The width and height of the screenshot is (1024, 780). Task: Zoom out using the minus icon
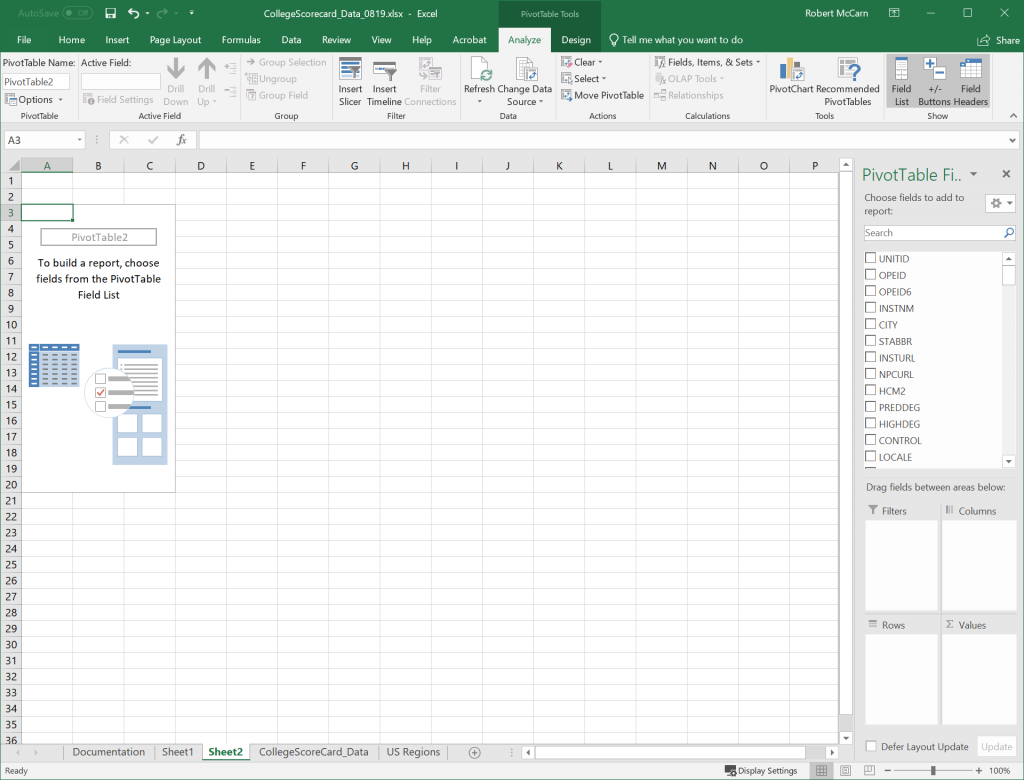pyautogui.click(x=890, y=771)
